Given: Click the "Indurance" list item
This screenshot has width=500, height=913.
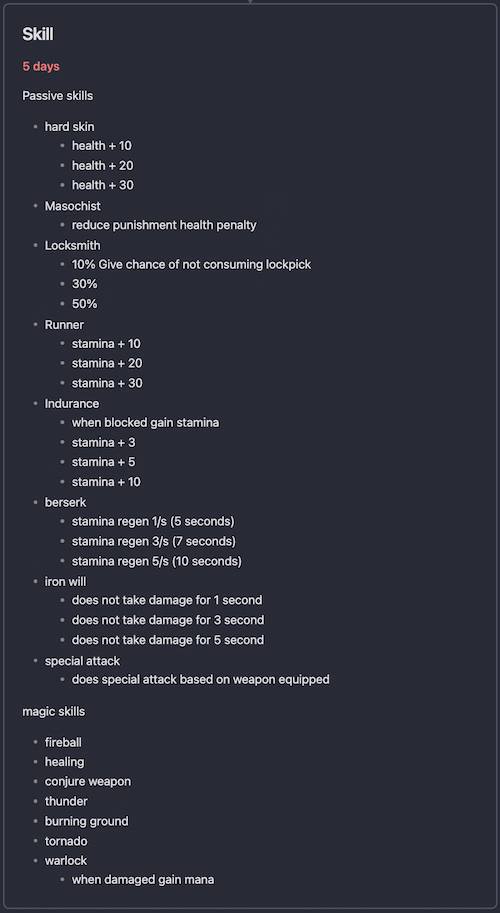Looking at the screenshot, I should pyautogui.click(x=72, y=404).
